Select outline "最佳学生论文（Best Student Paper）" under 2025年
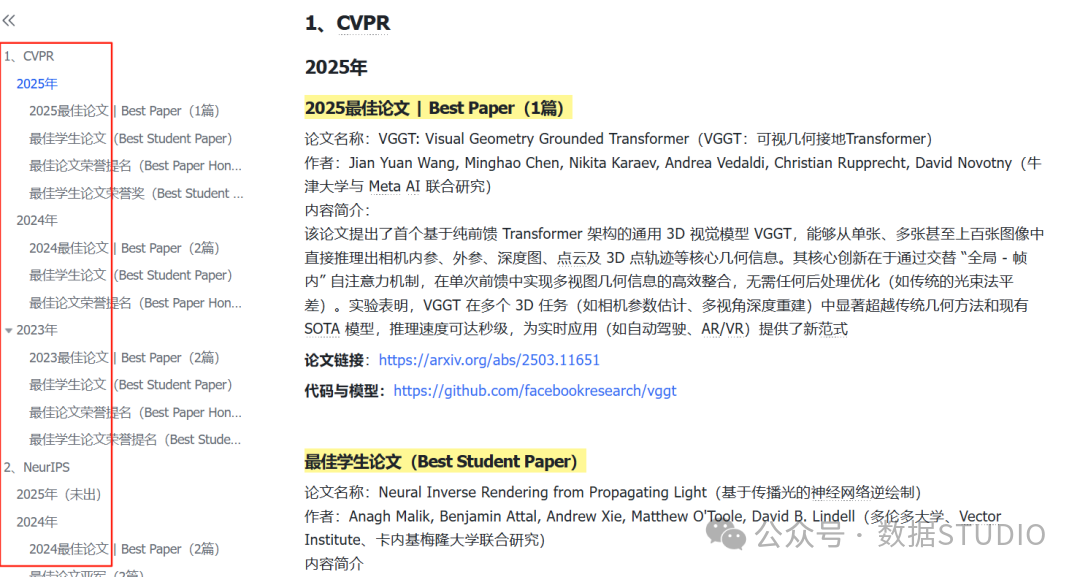The image size is (1080, 577). pos(130,138)
